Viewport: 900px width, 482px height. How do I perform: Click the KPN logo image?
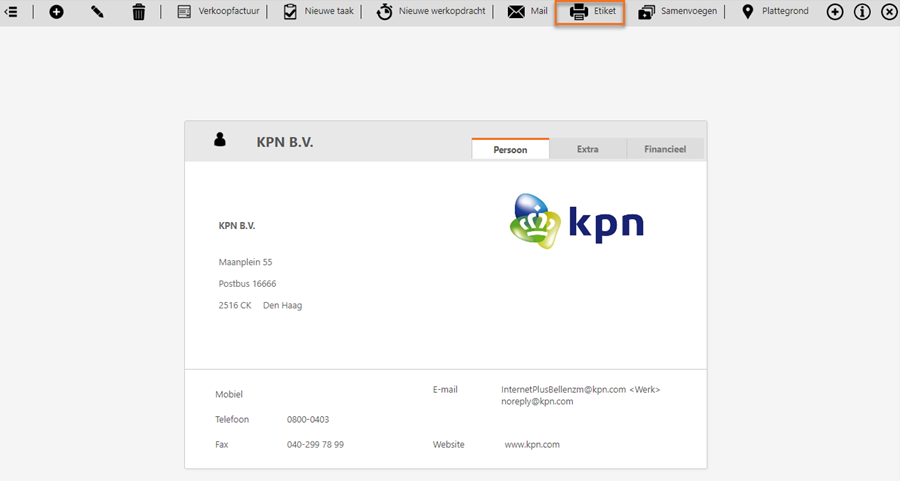point(576,221)
